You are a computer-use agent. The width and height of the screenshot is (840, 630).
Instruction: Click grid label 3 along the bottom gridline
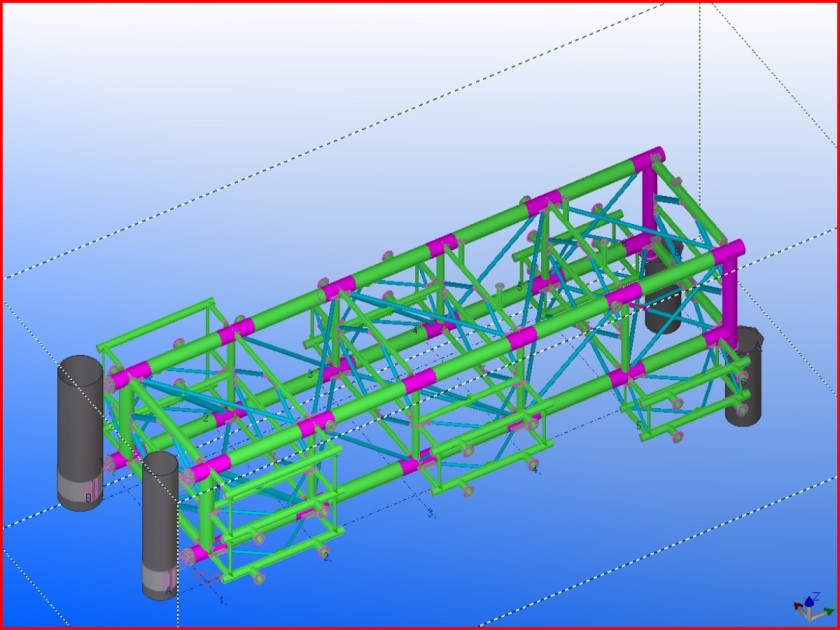click(x=430, y=513)
